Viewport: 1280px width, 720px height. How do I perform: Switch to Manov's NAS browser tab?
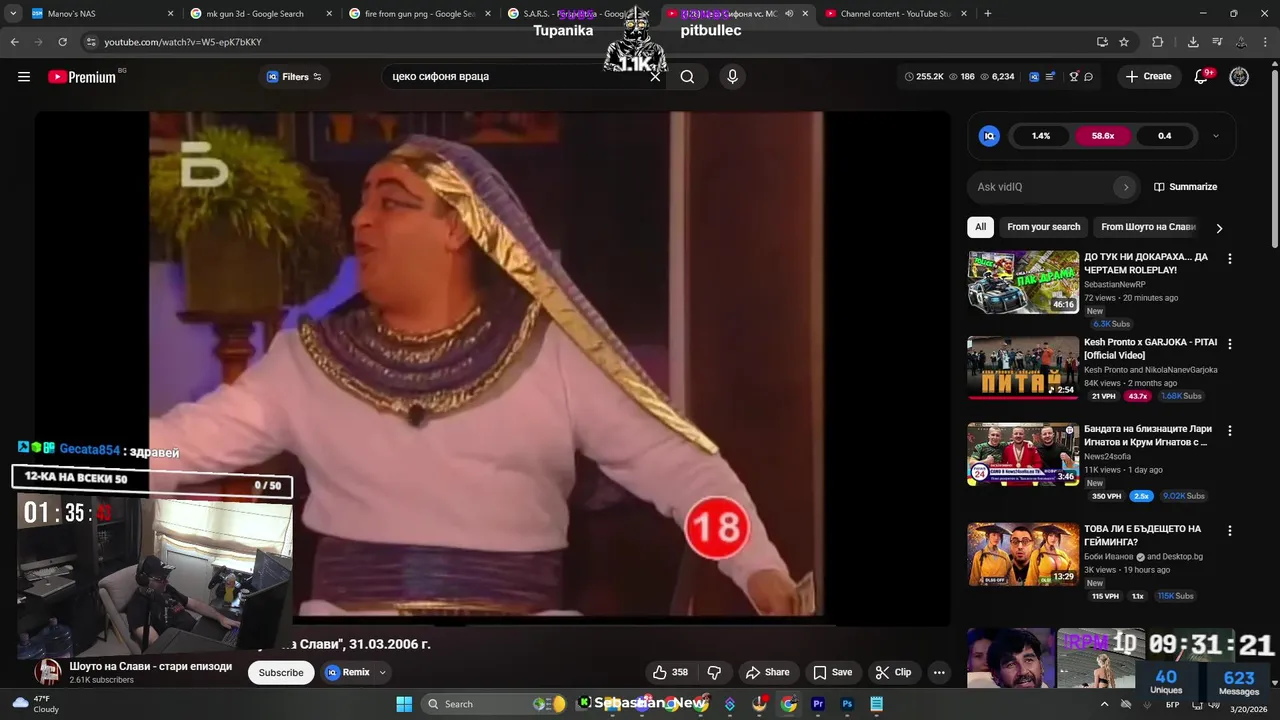tap(100, 14)
